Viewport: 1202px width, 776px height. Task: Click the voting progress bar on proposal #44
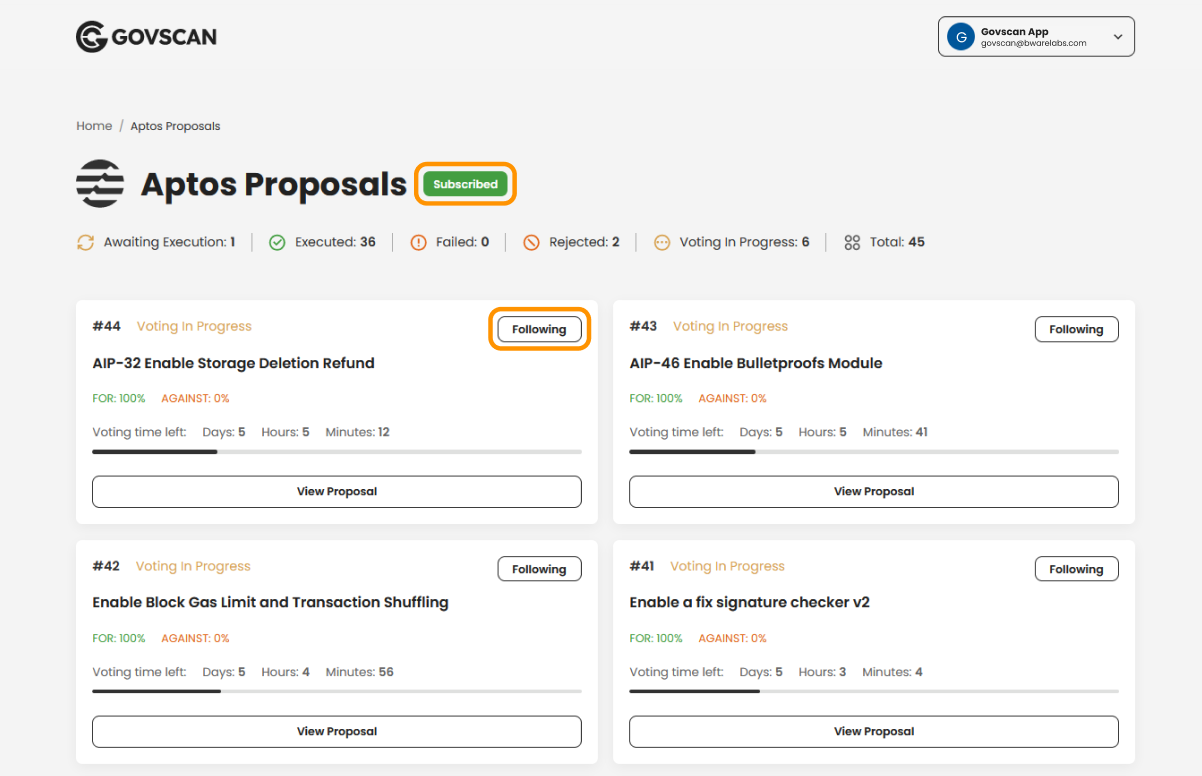[336, 451]
